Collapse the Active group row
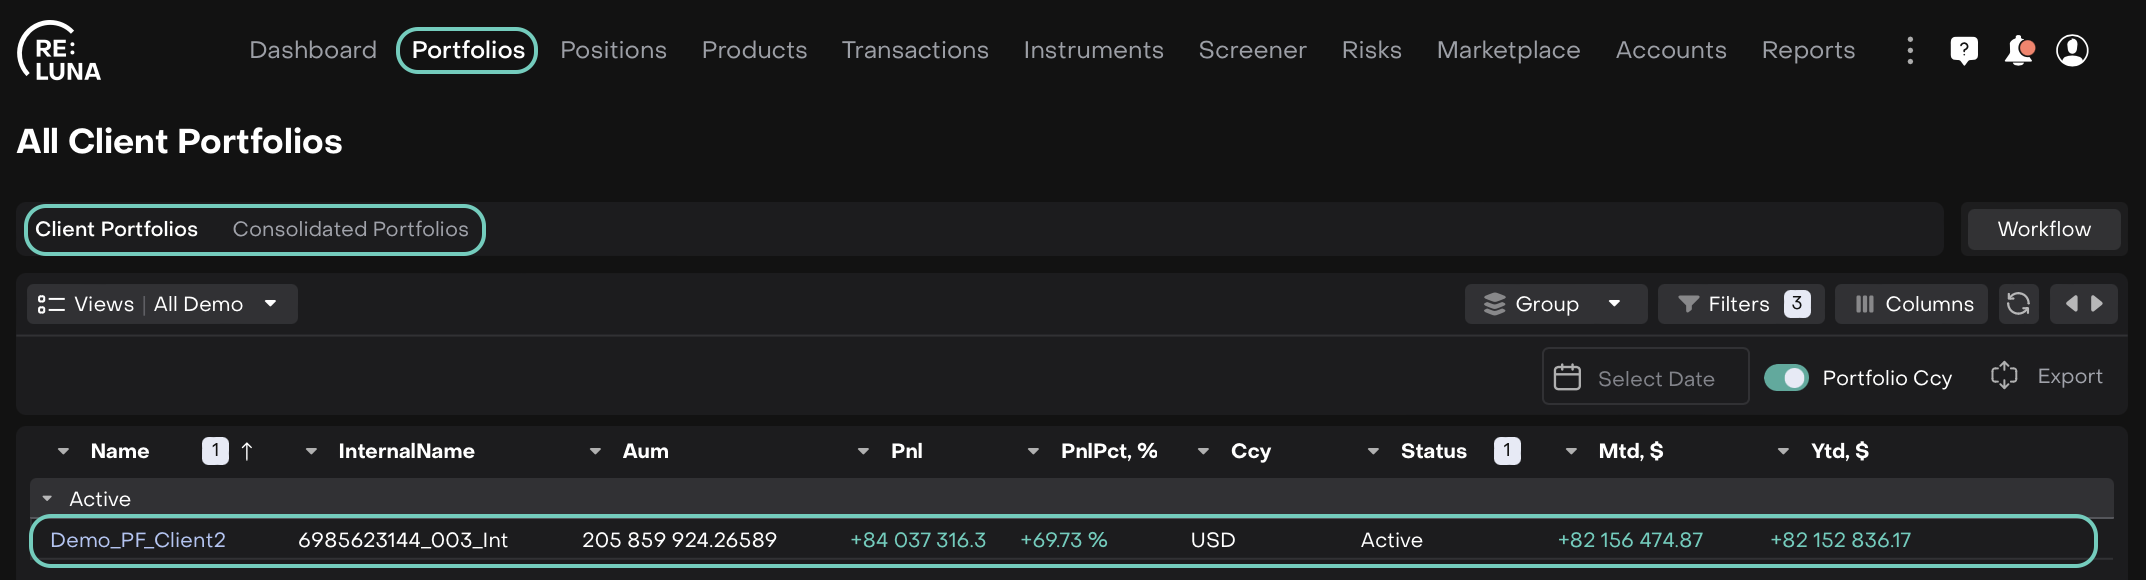The image size is (2146, 580). click(x=47, y=498)
